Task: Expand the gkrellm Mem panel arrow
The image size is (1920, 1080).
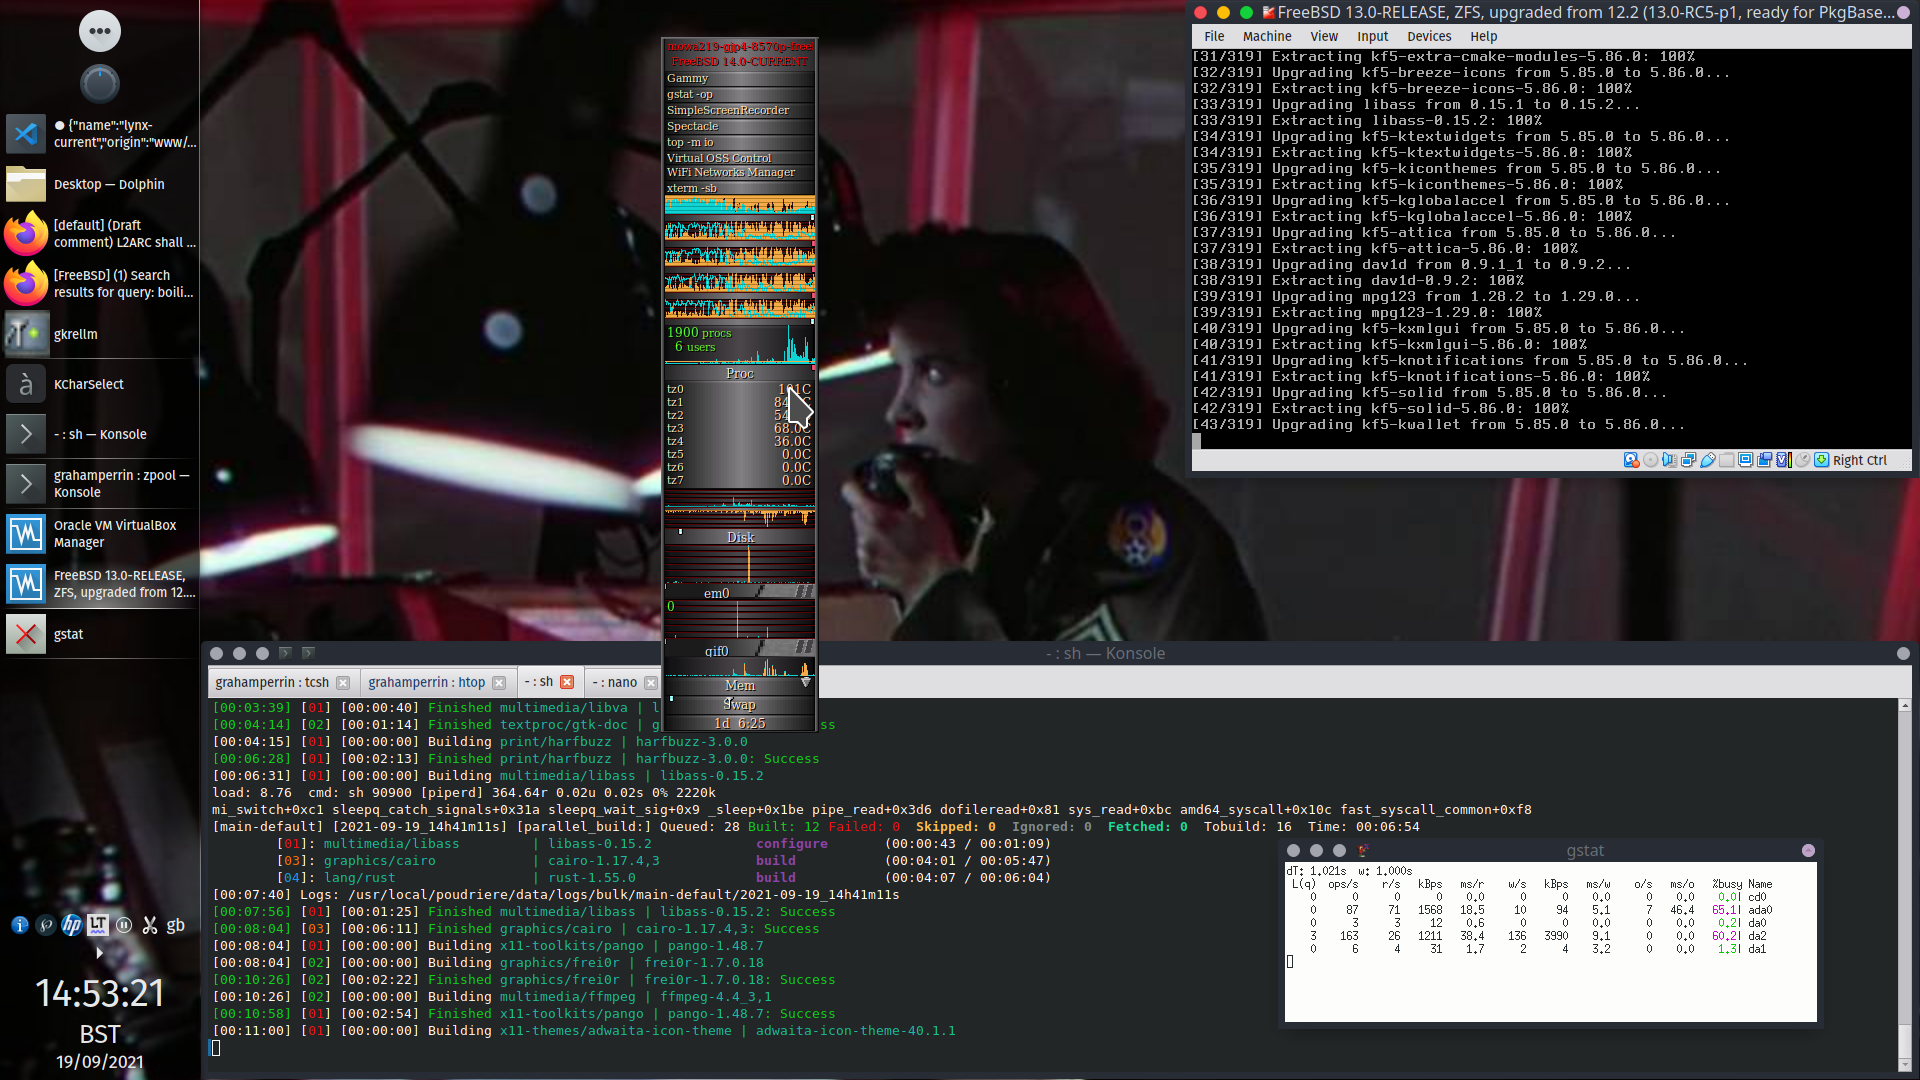Action: coord(806,682)
